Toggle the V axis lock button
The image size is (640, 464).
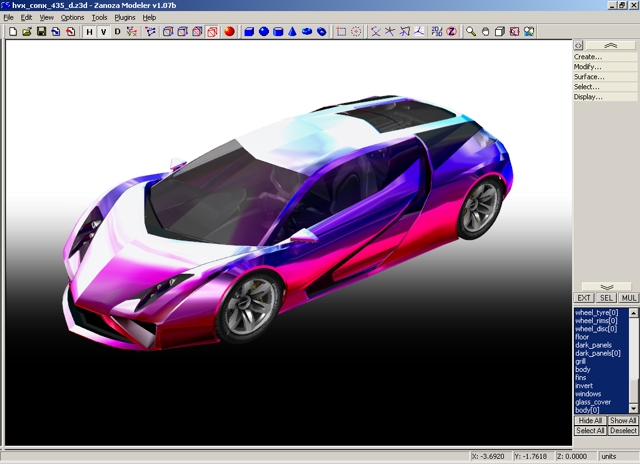click(103, 32)
